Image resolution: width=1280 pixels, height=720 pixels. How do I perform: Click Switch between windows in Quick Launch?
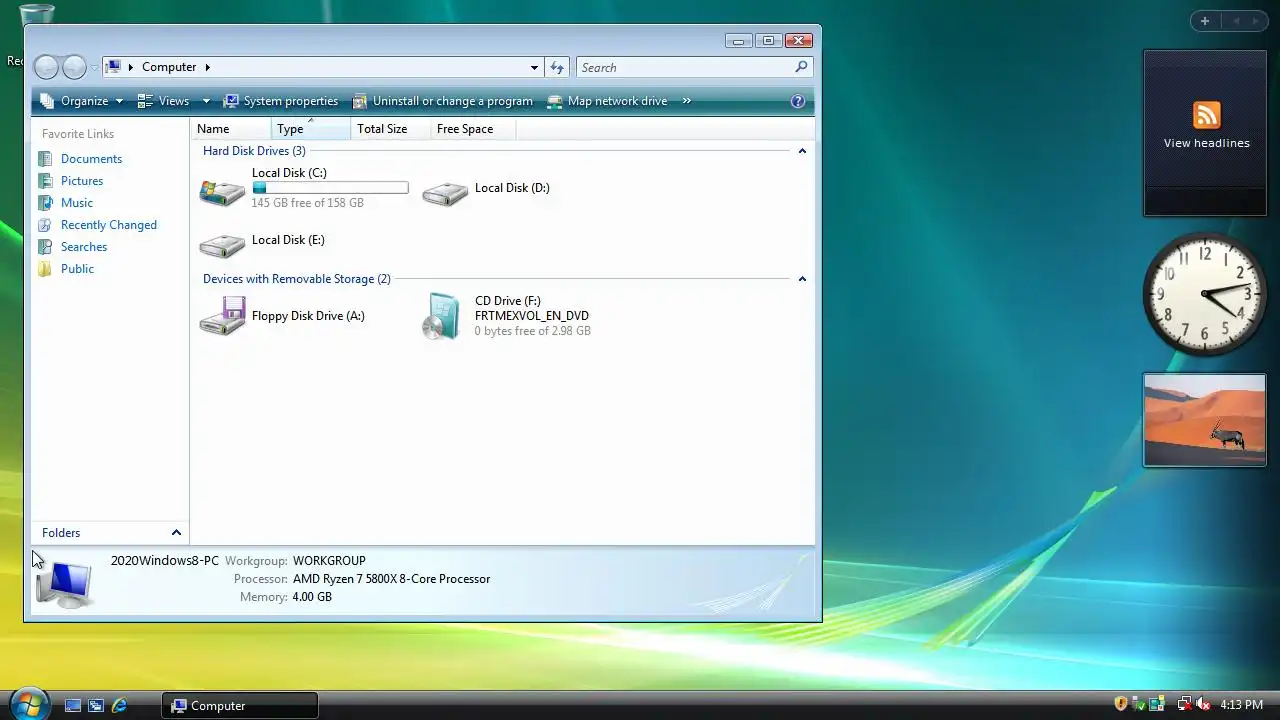[x=96, y=705]
